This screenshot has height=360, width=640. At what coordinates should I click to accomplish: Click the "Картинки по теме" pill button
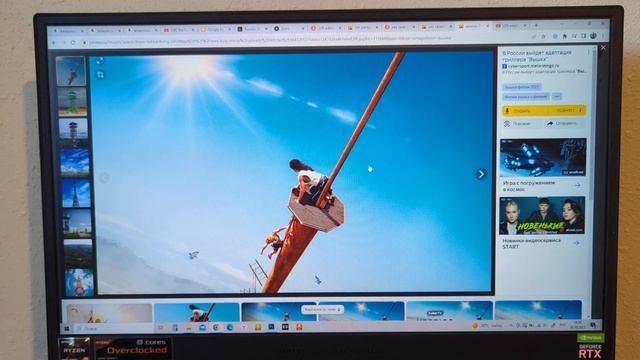coord(322,309)
